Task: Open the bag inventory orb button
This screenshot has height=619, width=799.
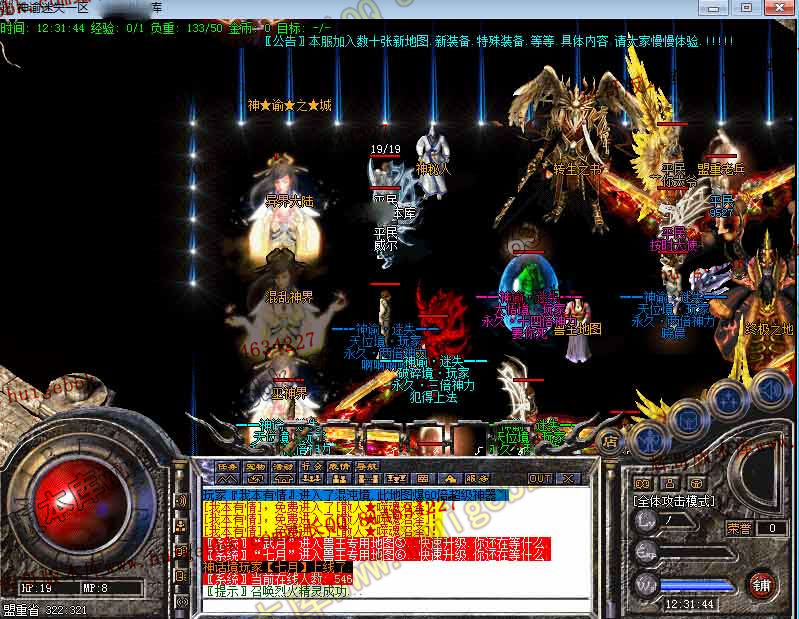Action: 688,420
